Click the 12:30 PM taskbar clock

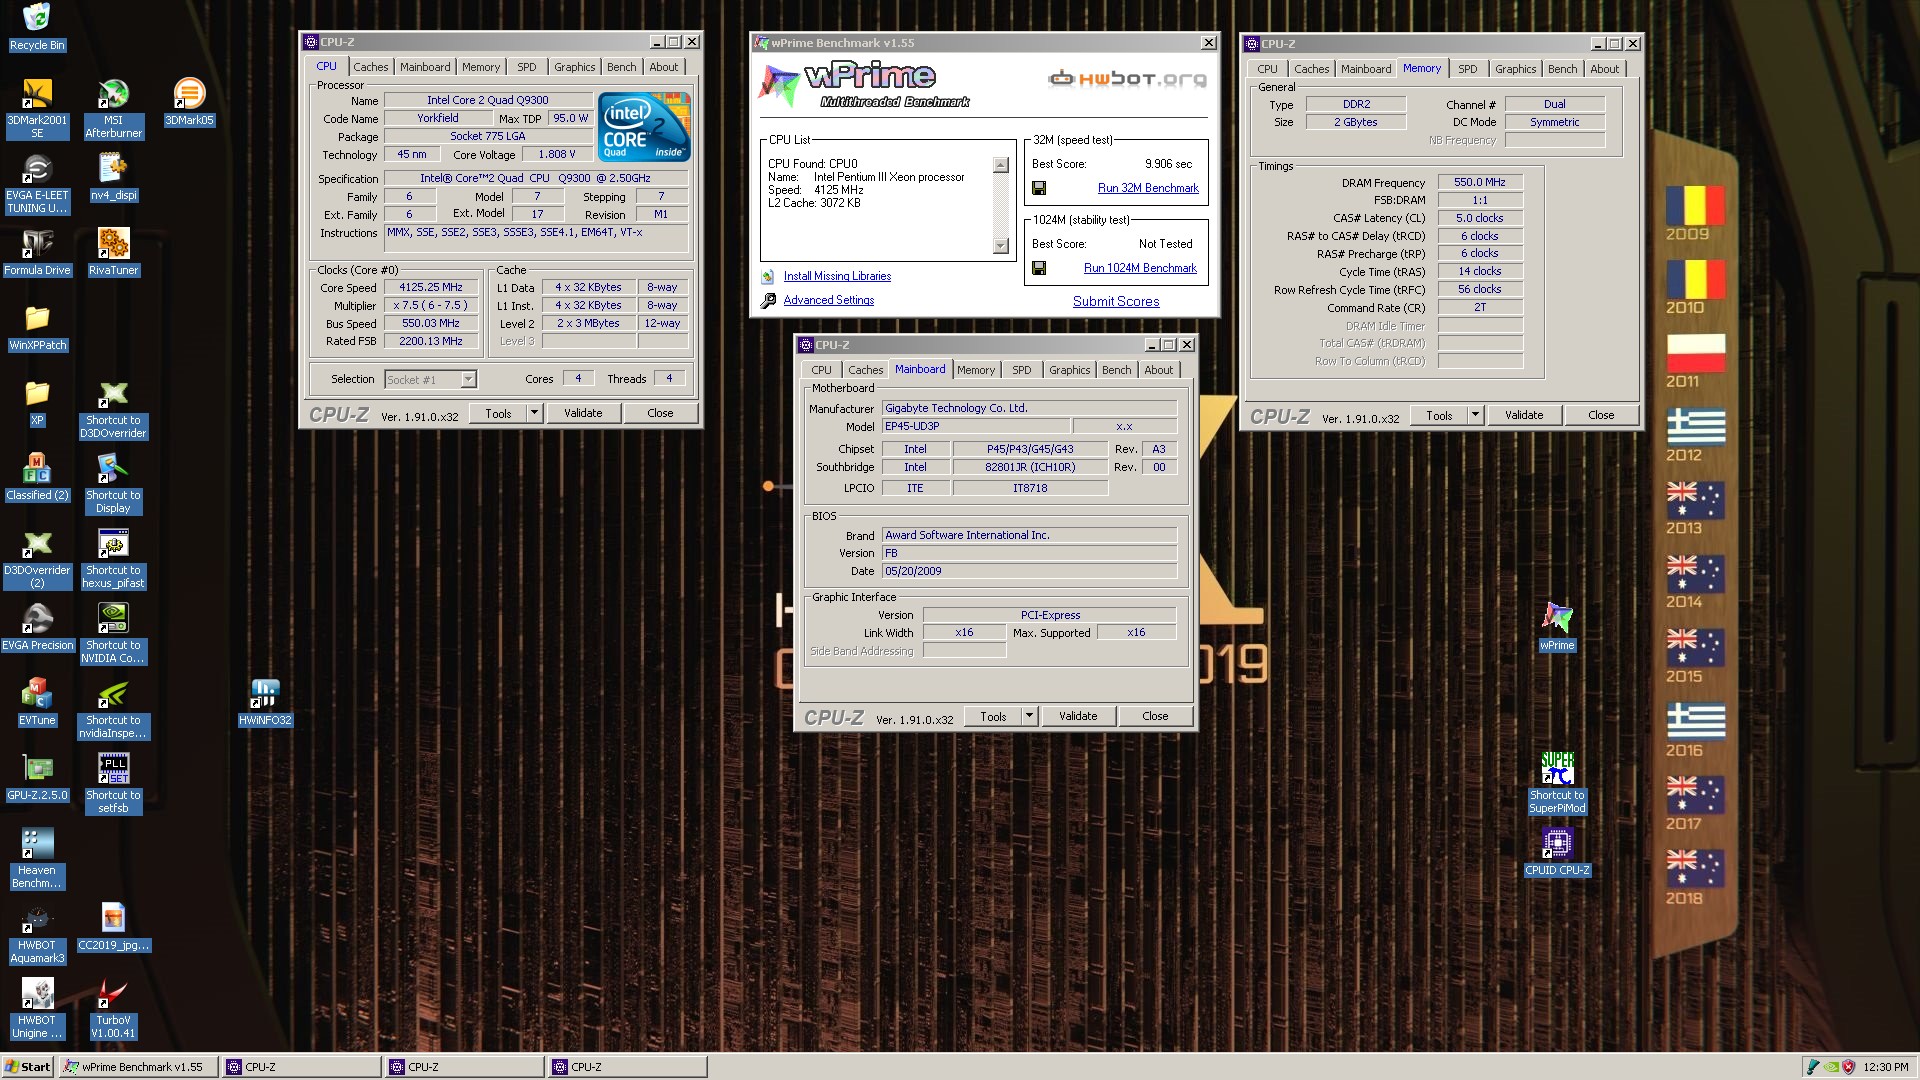(1885, 1067)
